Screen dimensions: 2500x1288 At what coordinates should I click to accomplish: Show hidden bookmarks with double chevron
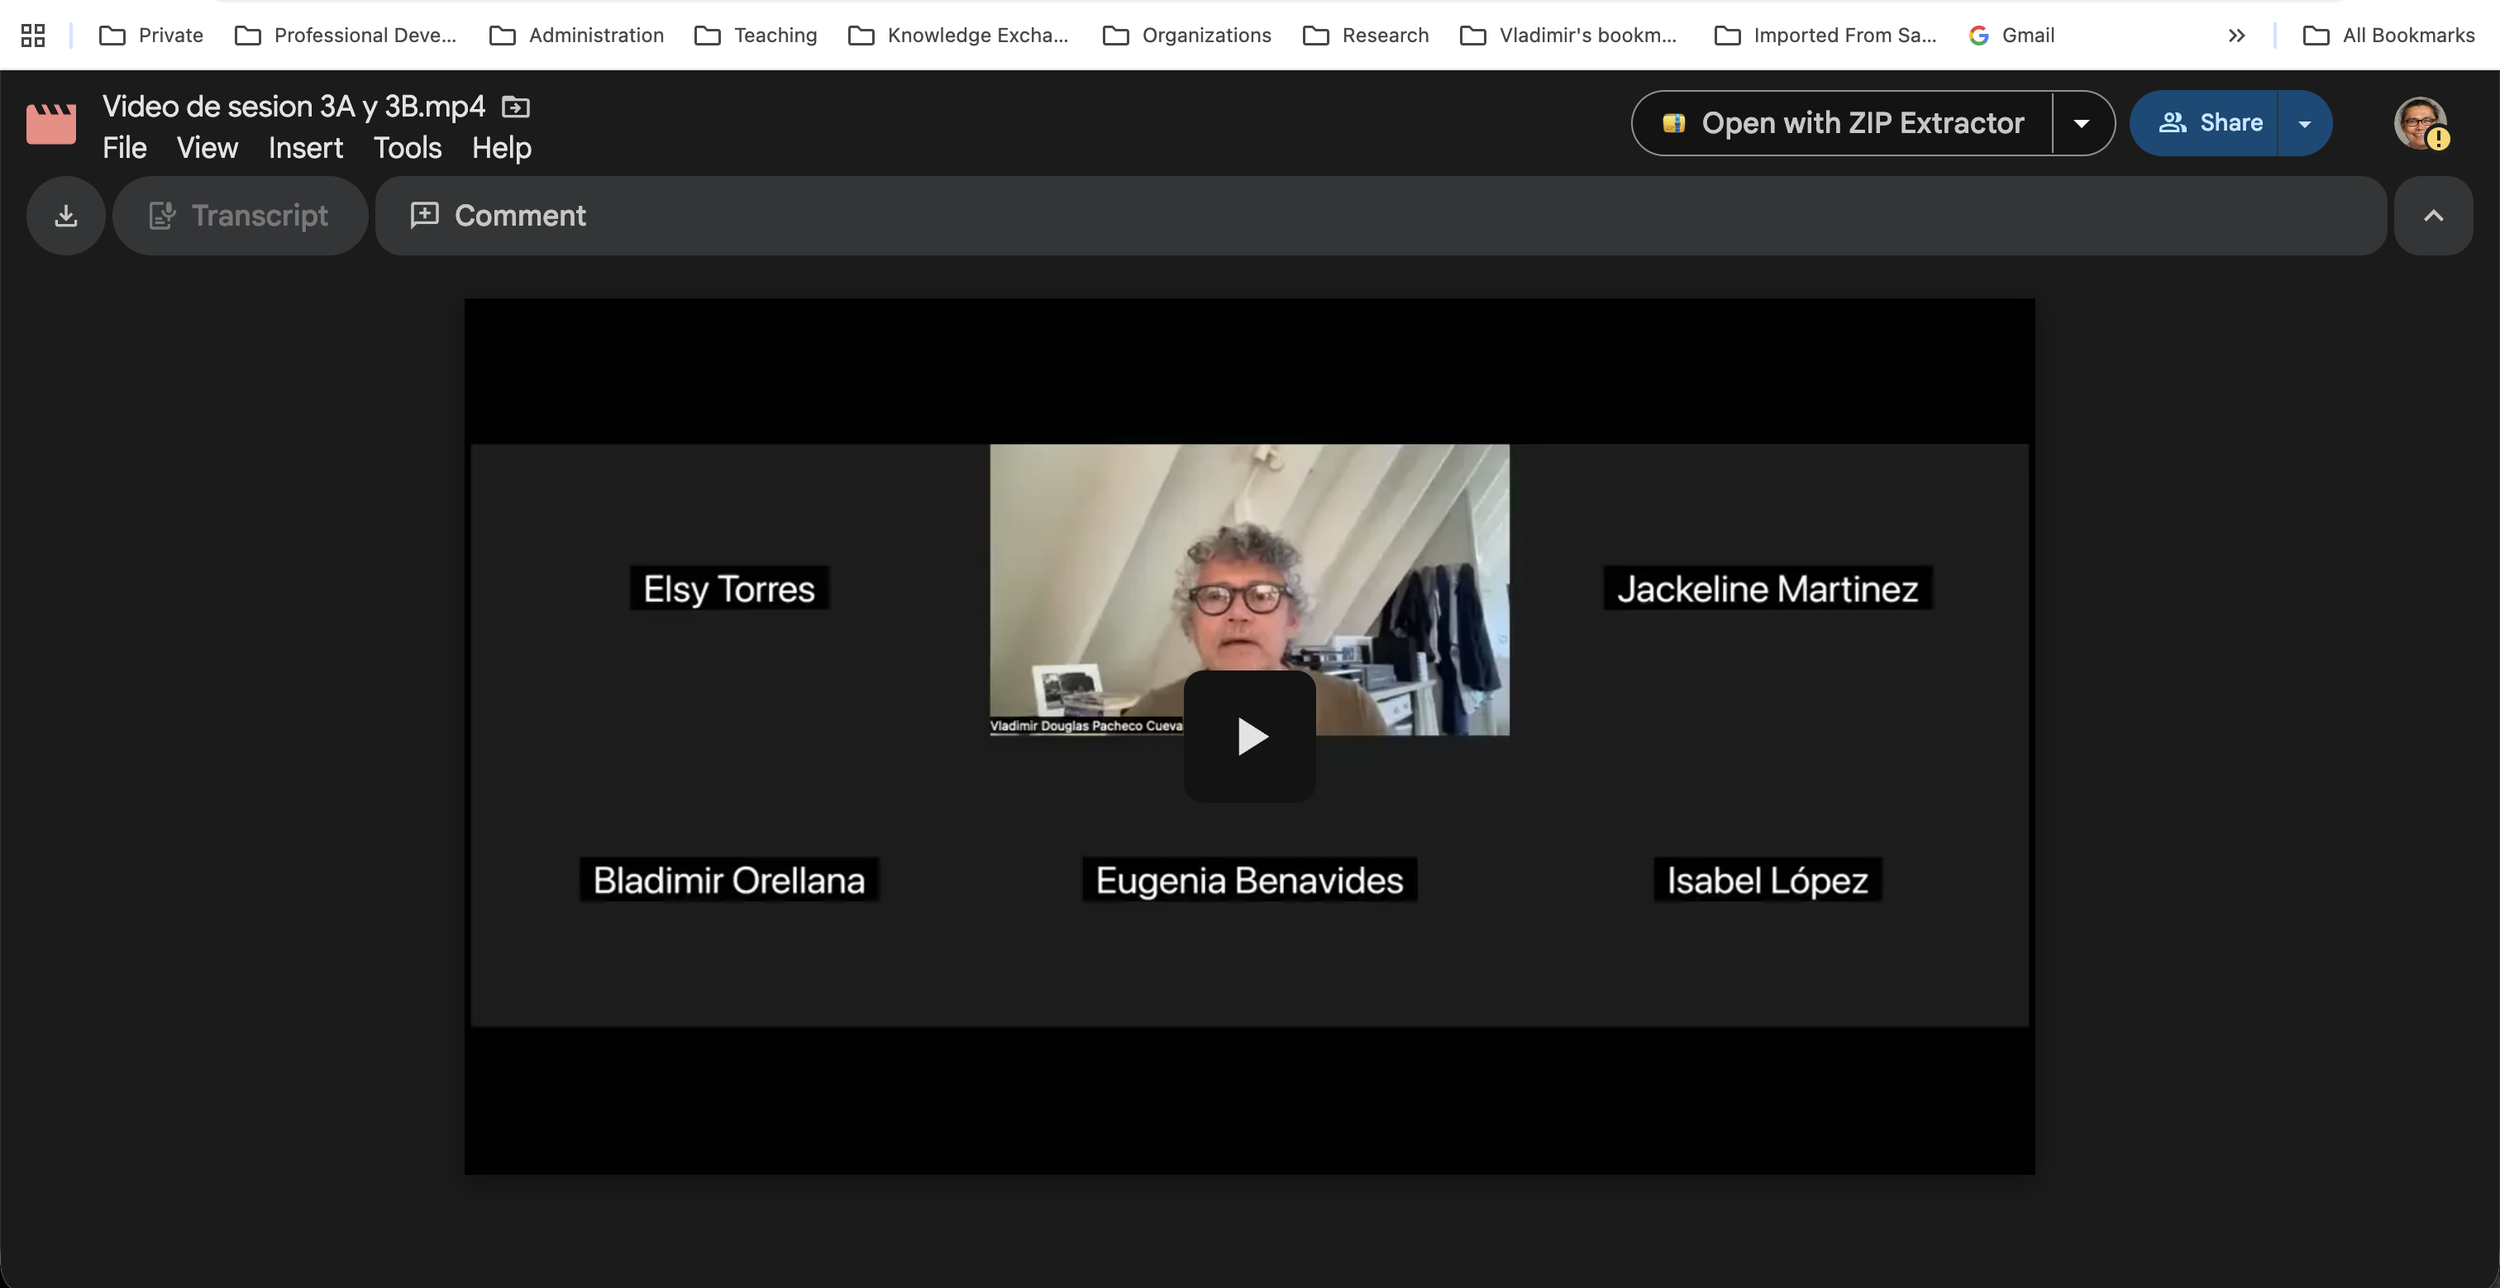[2237, 36]
